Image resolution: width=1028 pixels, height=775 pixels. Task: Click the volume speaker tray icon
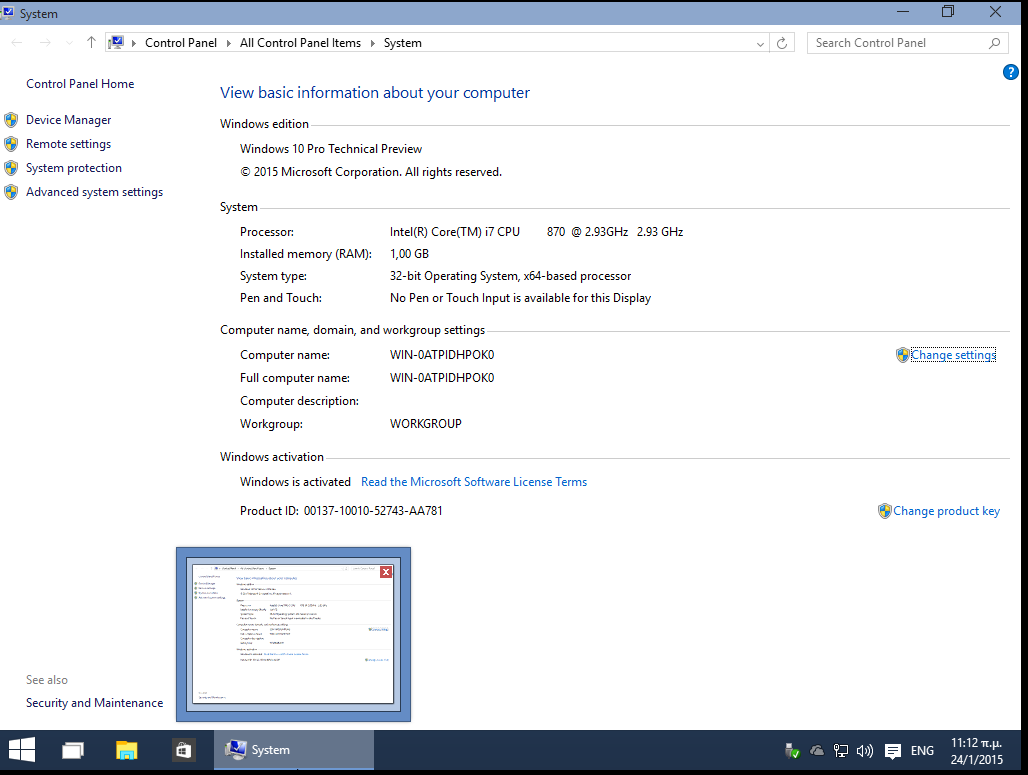click(x=865, y=751)
